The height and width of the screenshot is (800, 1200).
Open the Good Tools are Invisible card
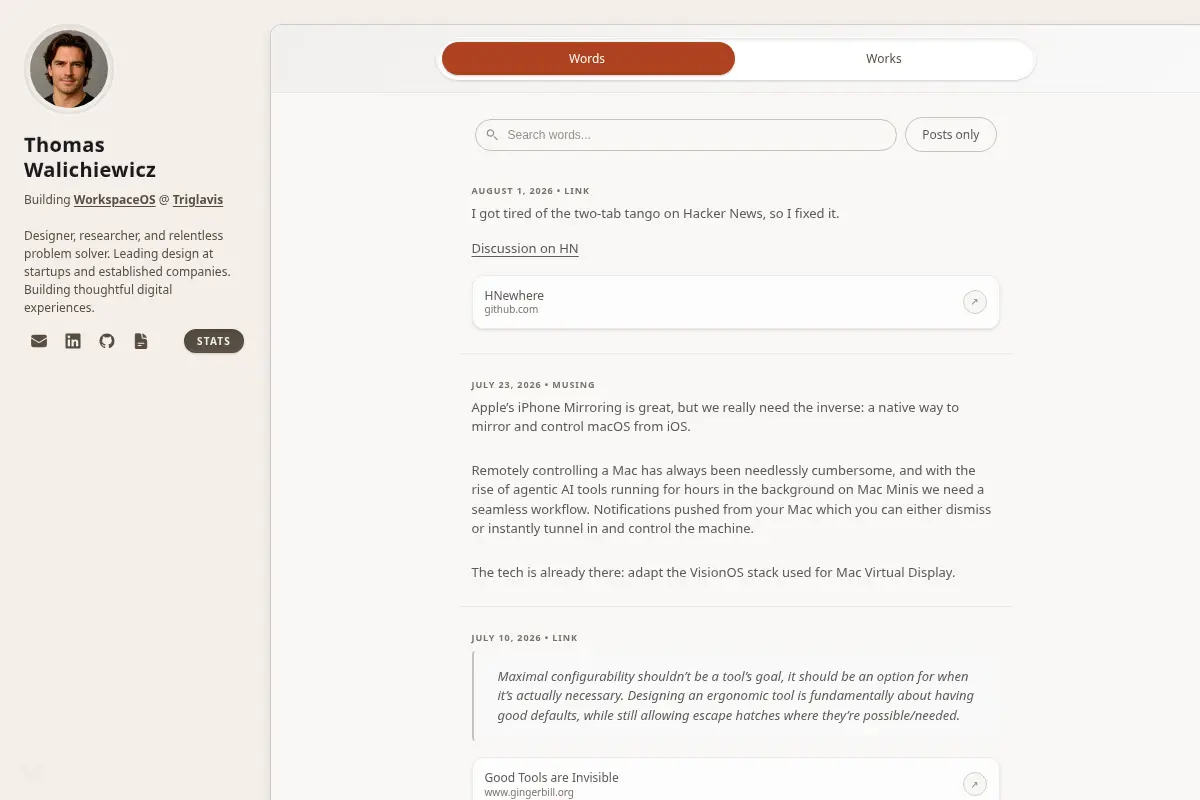coord(736,780)
